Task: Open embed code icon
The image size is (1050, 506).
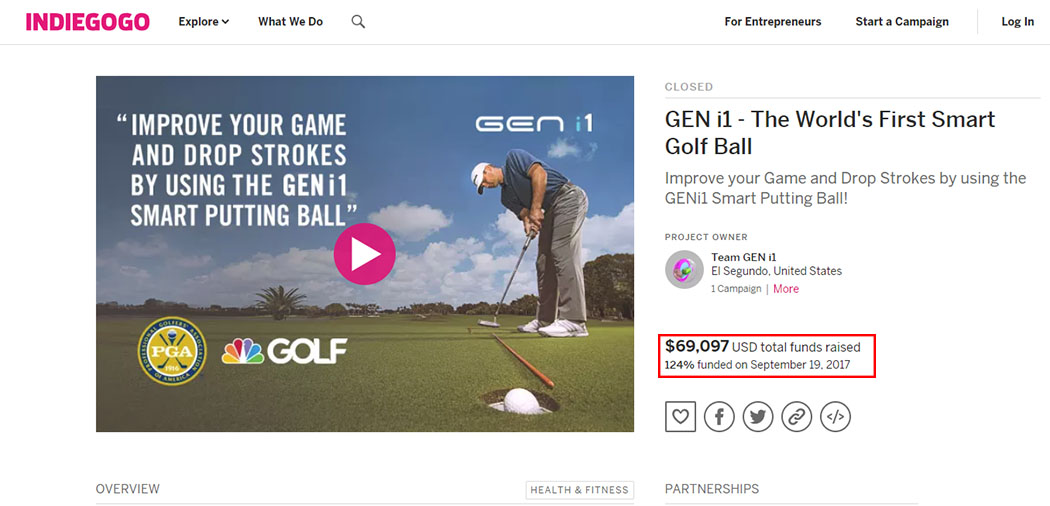Action: pyautogui.click(x=835, y=417)
